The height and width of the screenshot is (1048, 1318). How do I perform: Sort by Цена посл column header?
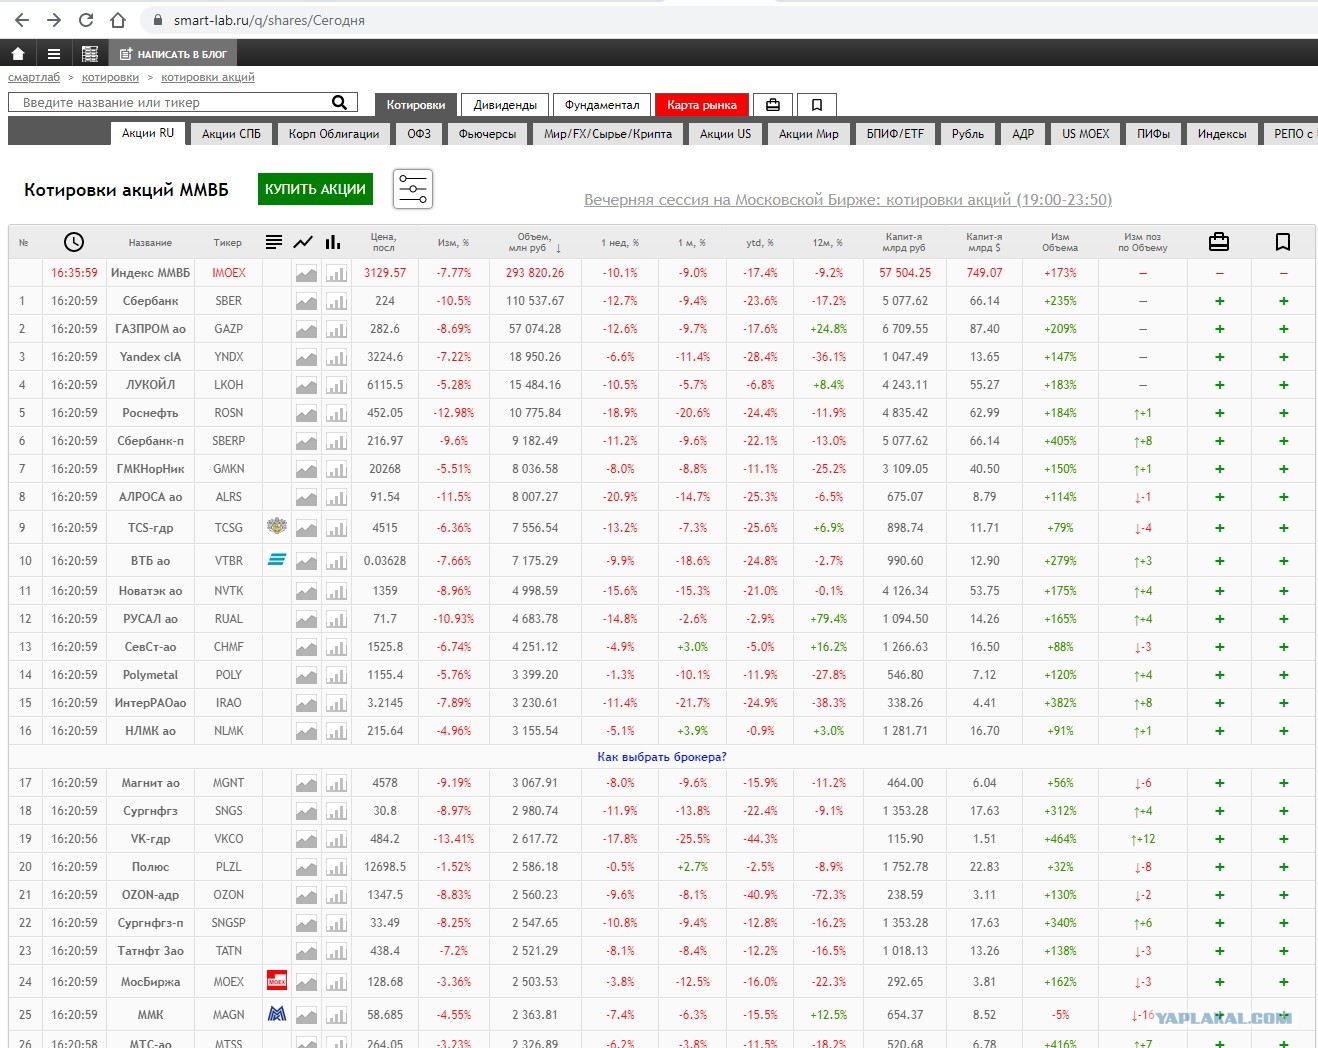point(384,242)
